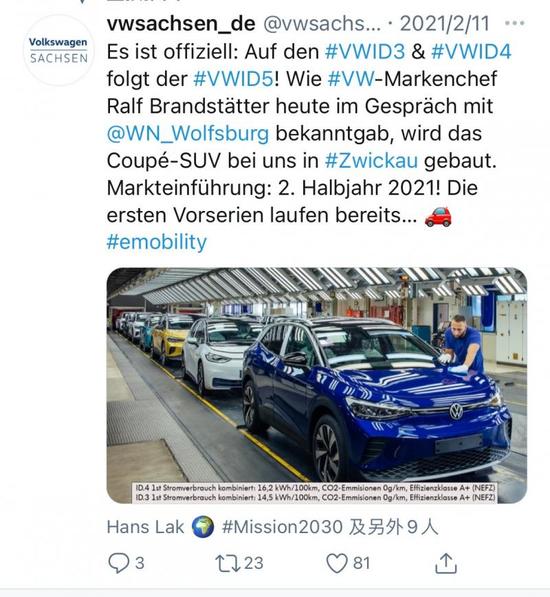The width and height of the screenshot is (550, 597).
Task: Open the #VWID4 hashtag
Action: coord(471,51)
